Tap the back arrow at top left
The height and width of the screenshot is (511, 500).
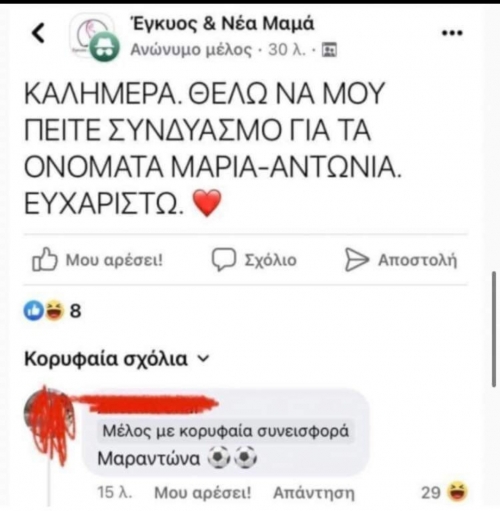coord(38,33)
